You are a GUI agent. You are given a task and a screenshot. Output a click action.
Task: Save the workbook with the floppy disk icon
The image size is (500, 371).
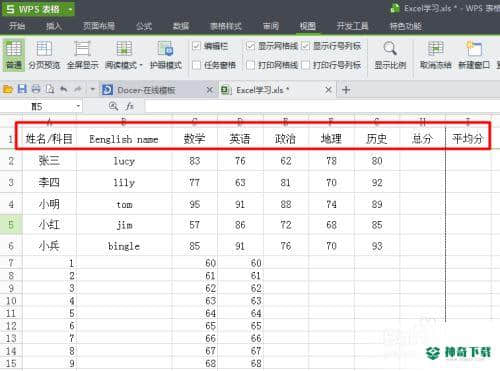[x=22, y=89]
